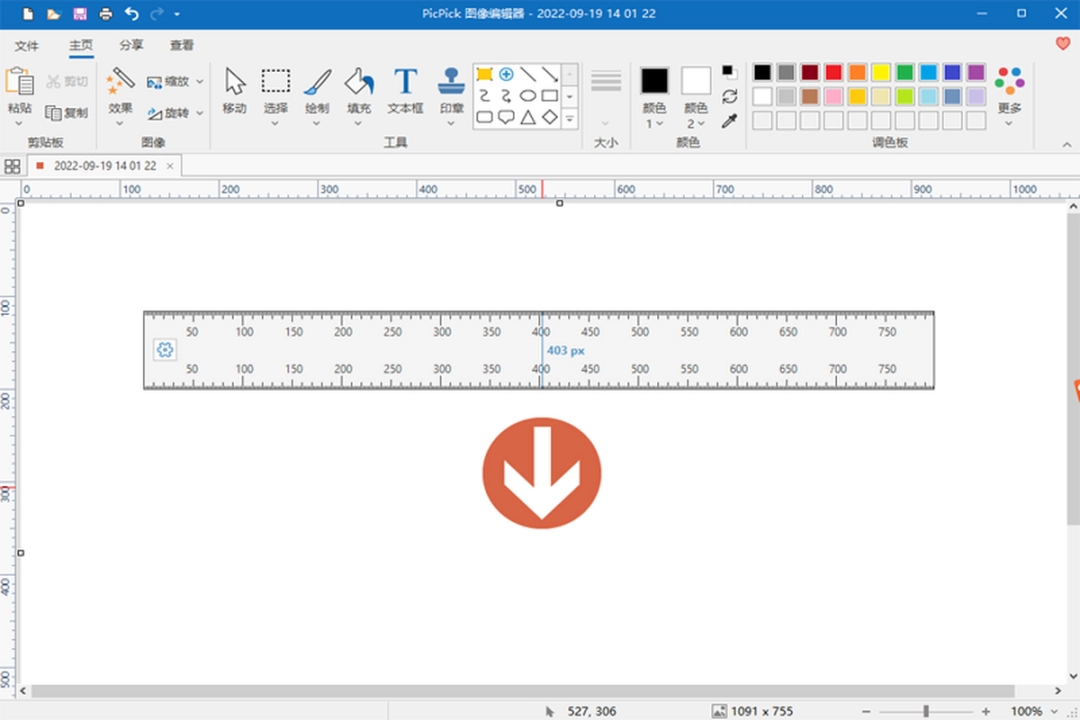Click the Undo icon in quick access toolbar

point(131,13)
